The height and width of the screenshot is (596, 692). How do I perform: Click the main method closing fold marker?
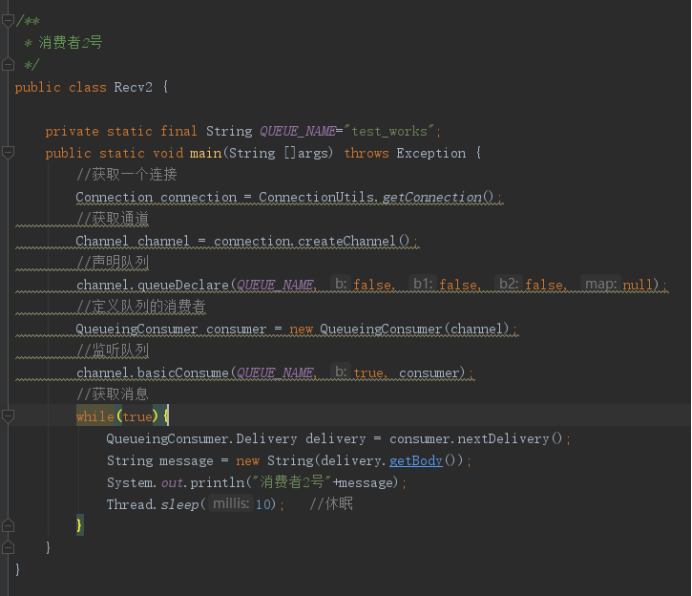tap(8, 547)
